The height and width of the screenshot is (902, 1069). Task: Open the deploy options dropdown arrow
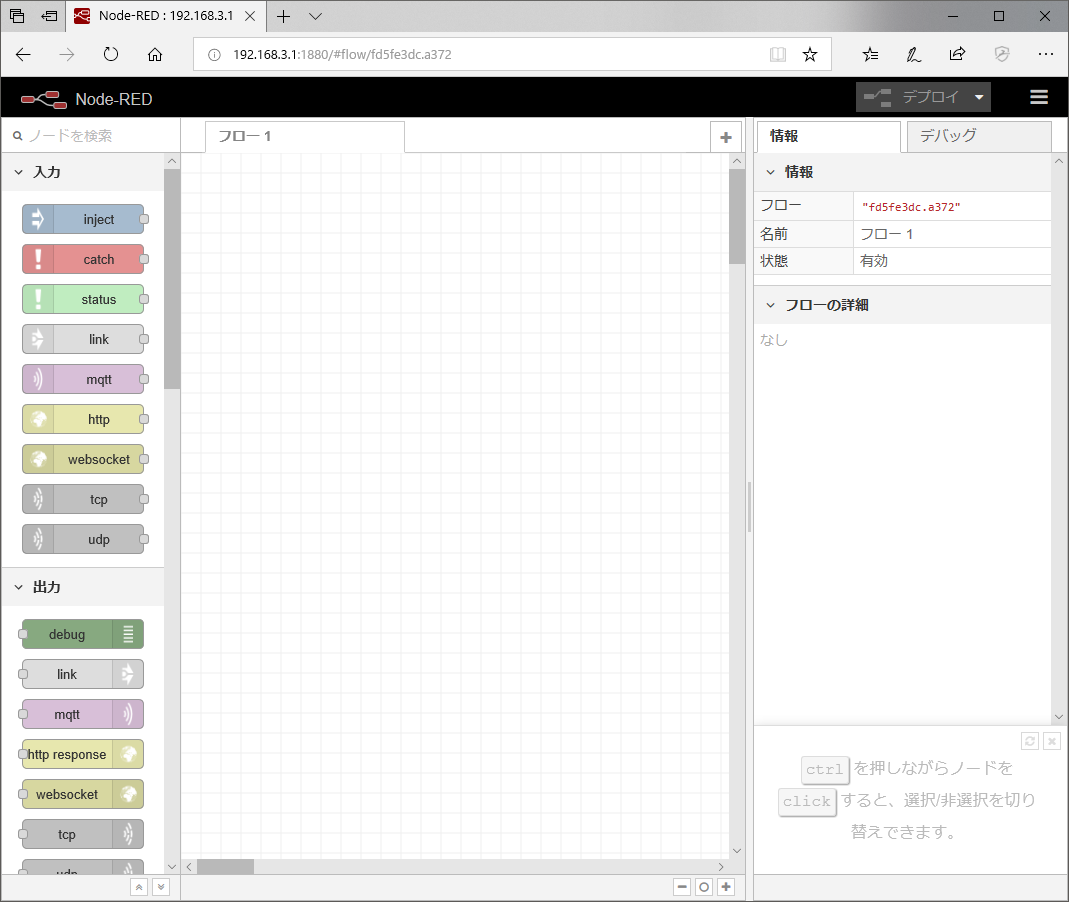(979, 97)
